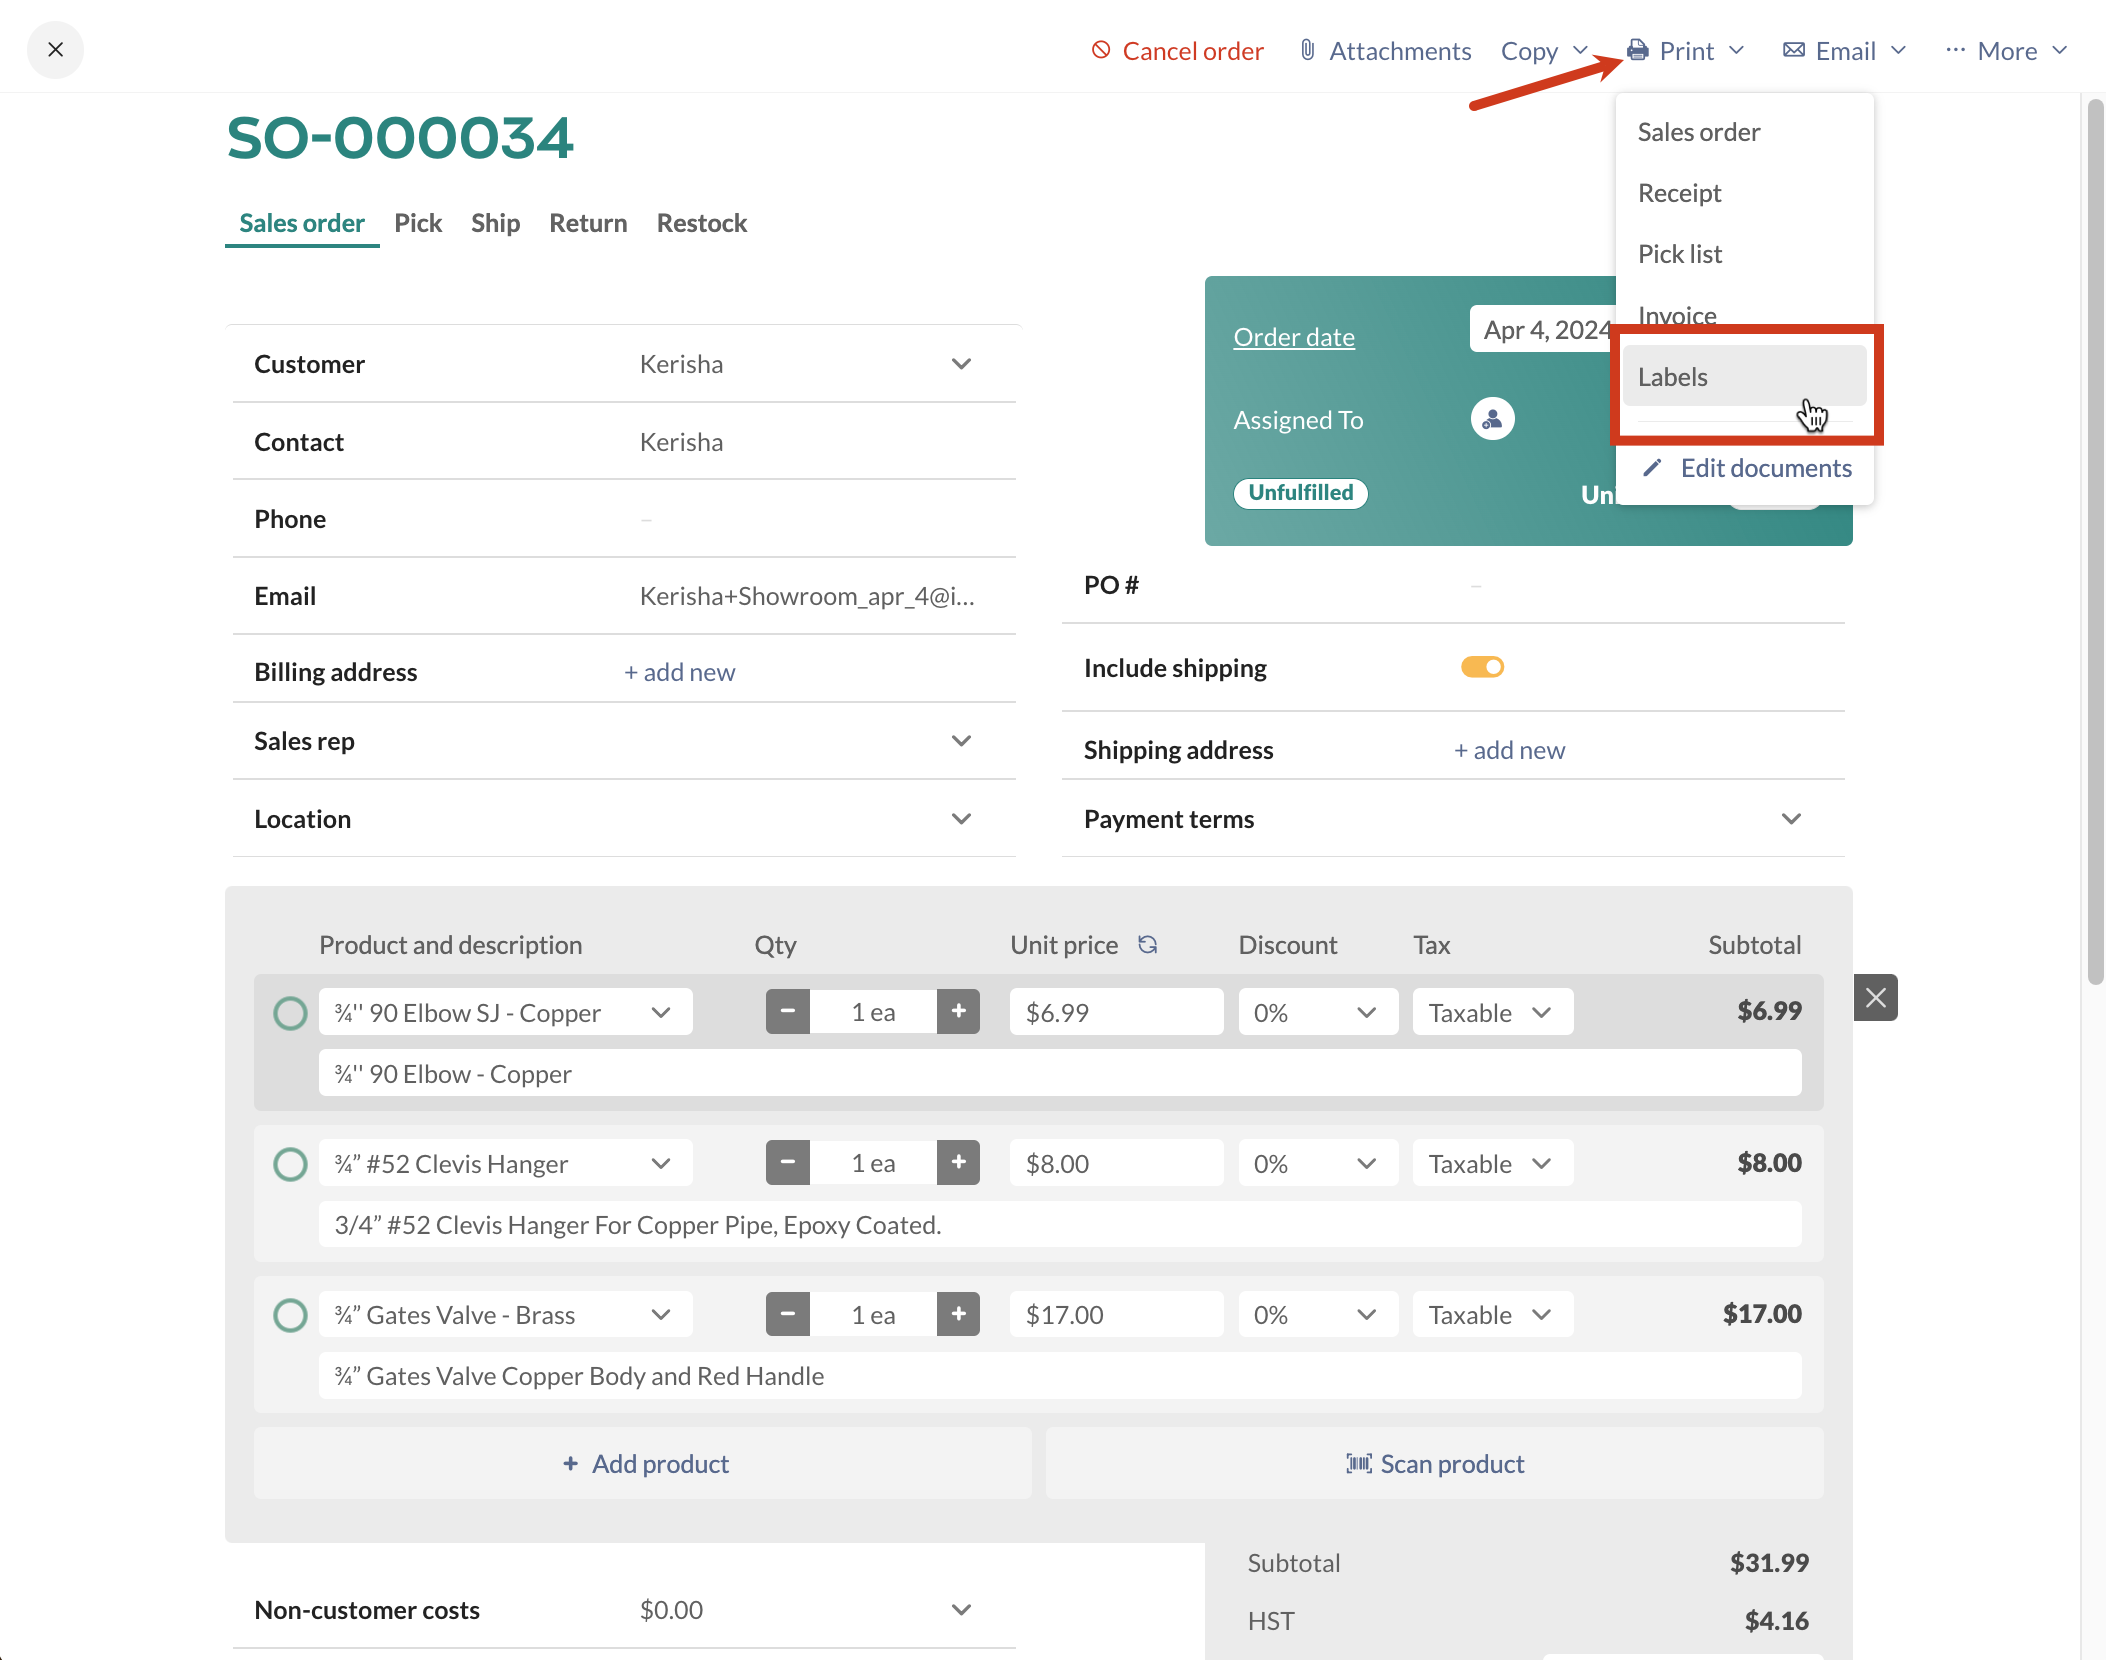Switch to the Pick tab
The height and width of the screenshot is (1660, 2106).
click(417, 223)
